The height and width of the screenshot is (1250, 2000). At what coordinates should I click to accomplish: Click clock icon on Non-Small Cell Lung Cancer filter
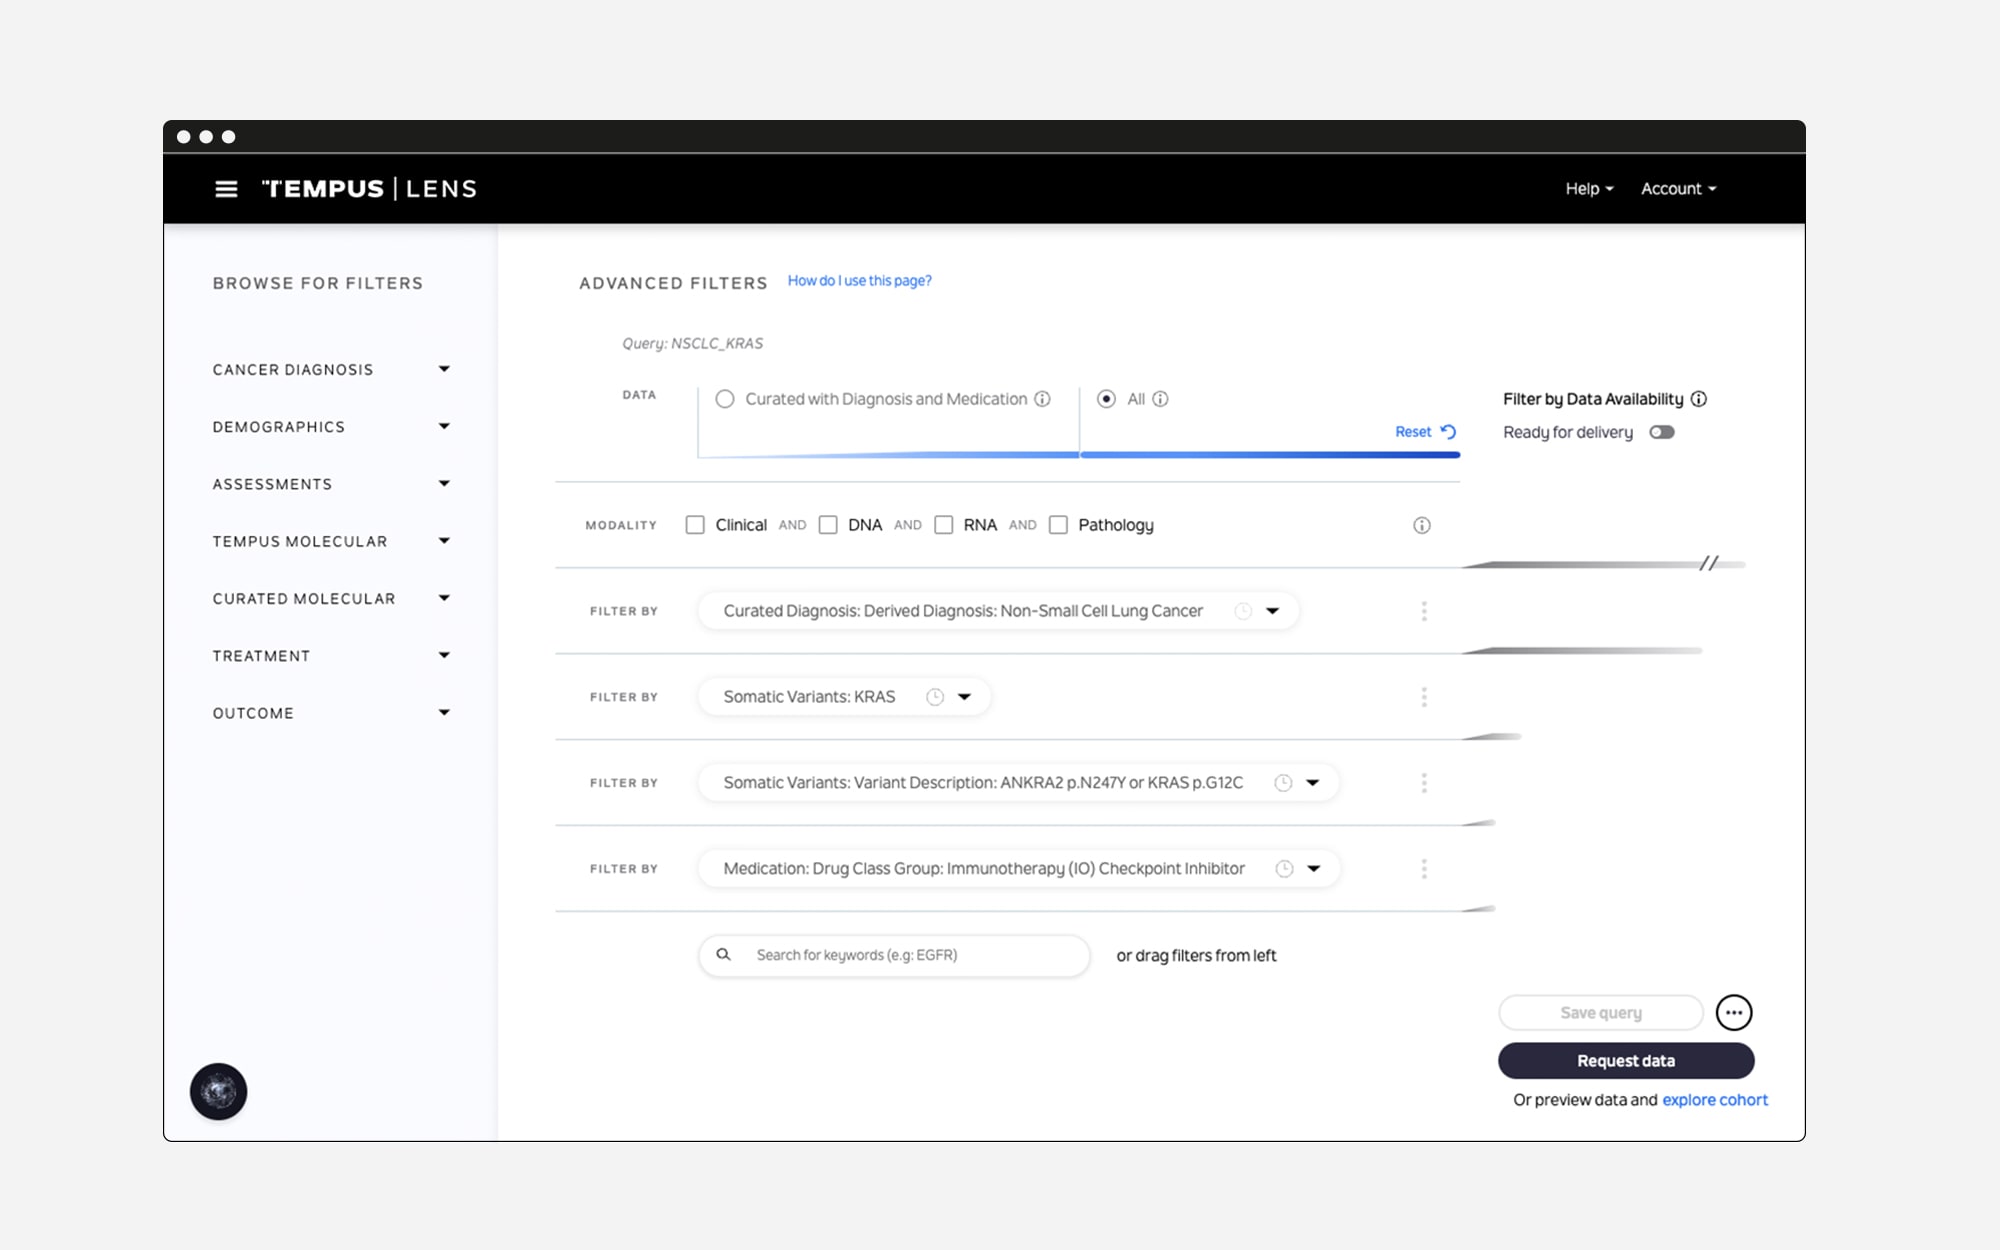(1243, 611)
